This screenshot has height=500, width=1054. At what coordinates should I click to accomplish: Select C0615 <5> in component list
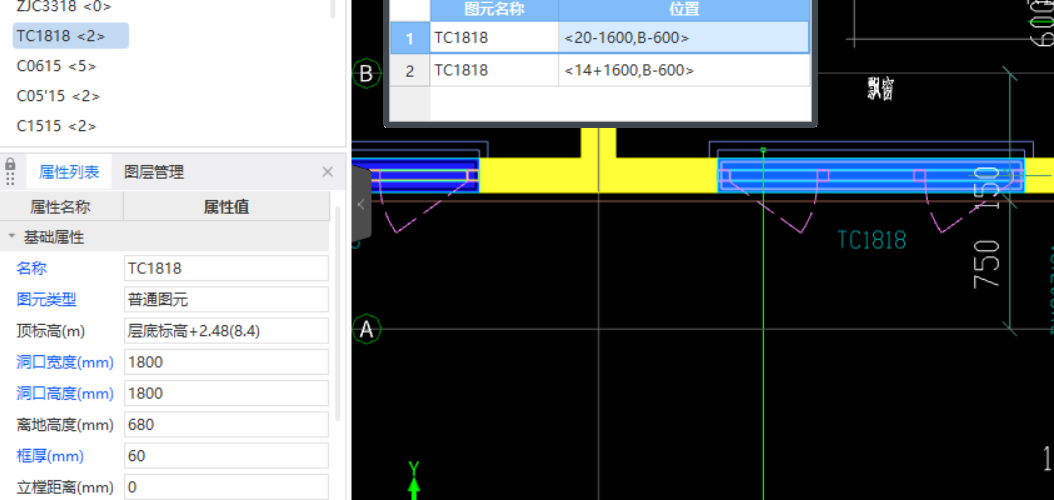point(56,66)
